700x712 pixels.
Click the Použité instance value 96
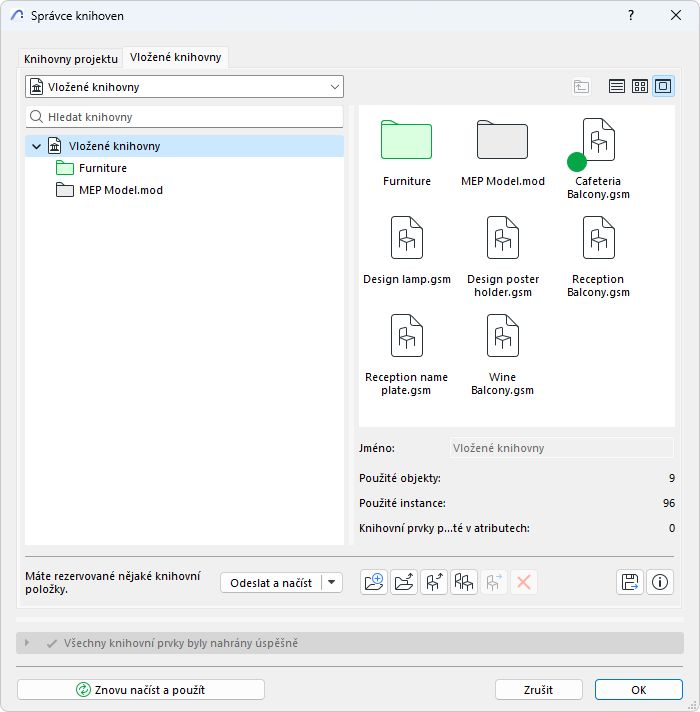[x=669, y=503]
